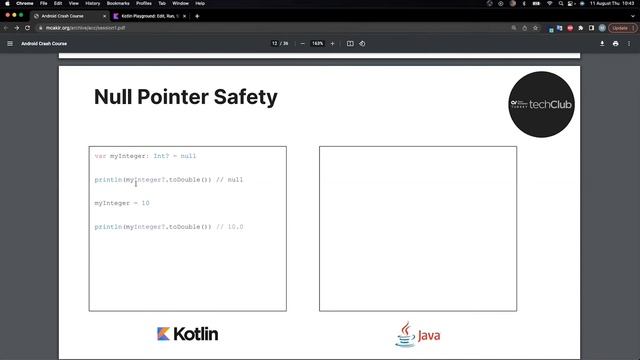
Task: Rotate the PDF counterclockwise
Action: coord(362,44)
